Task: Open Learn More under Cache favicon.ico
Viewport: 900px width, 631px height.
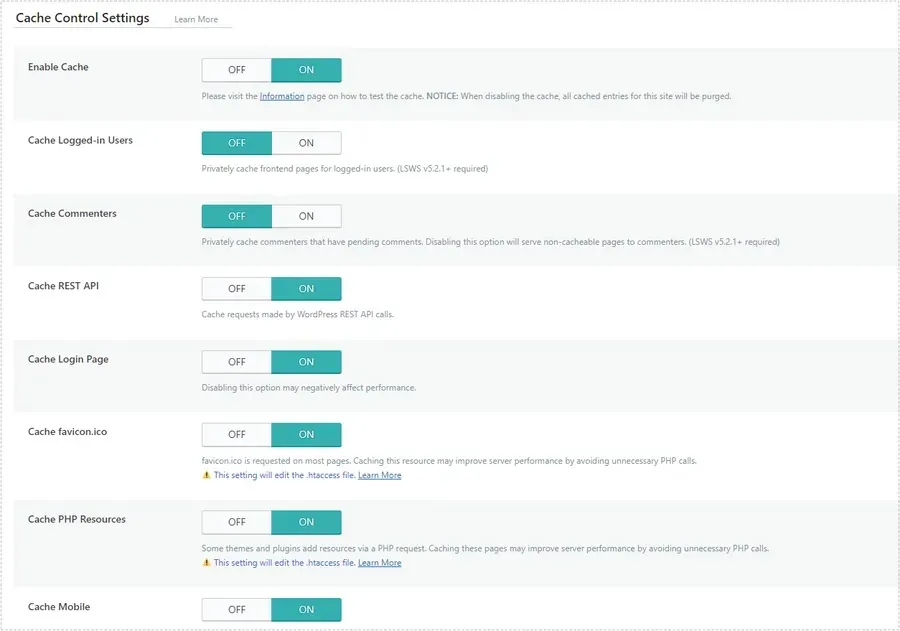Action: (x=379, y=475)
